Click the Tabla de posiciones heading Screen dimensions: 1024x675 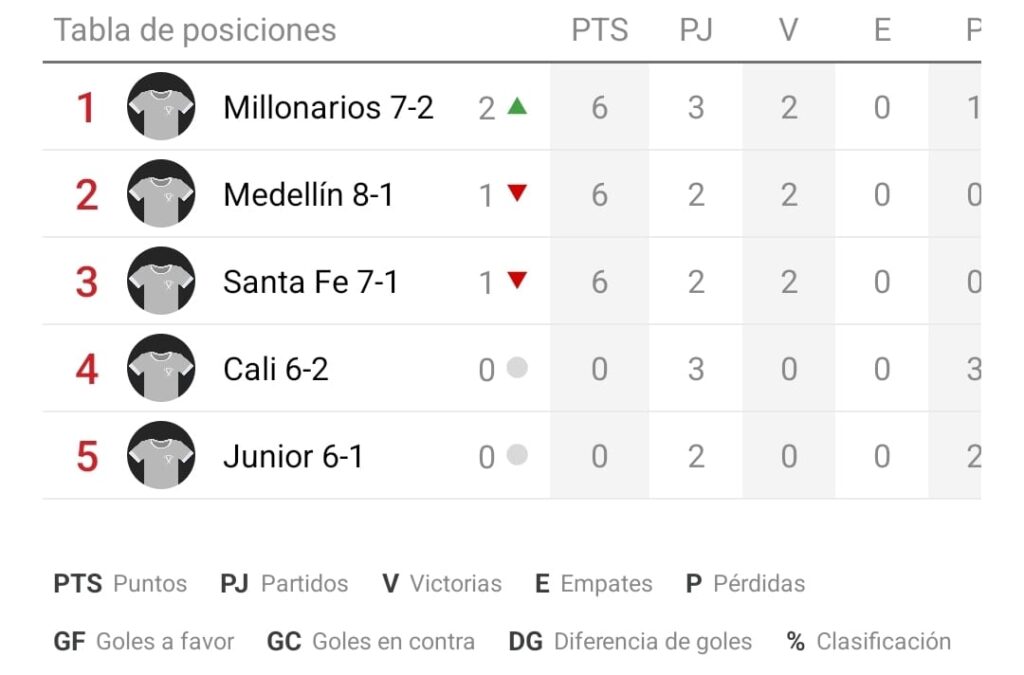[195, 30]
